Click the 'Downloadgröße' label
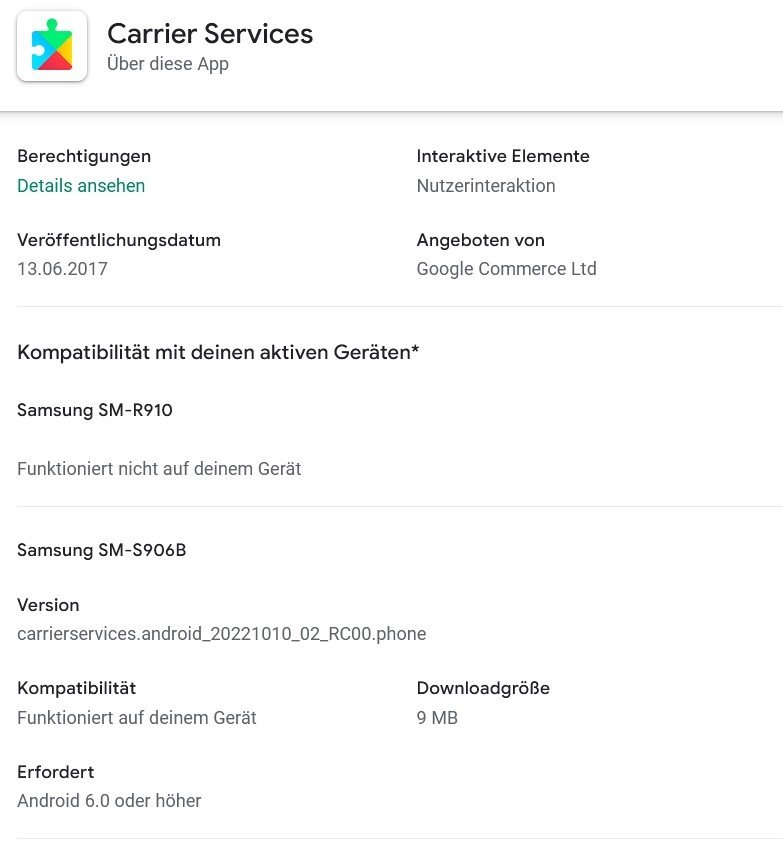This screenshot has width=783, height=842. [x=483, y=688]
